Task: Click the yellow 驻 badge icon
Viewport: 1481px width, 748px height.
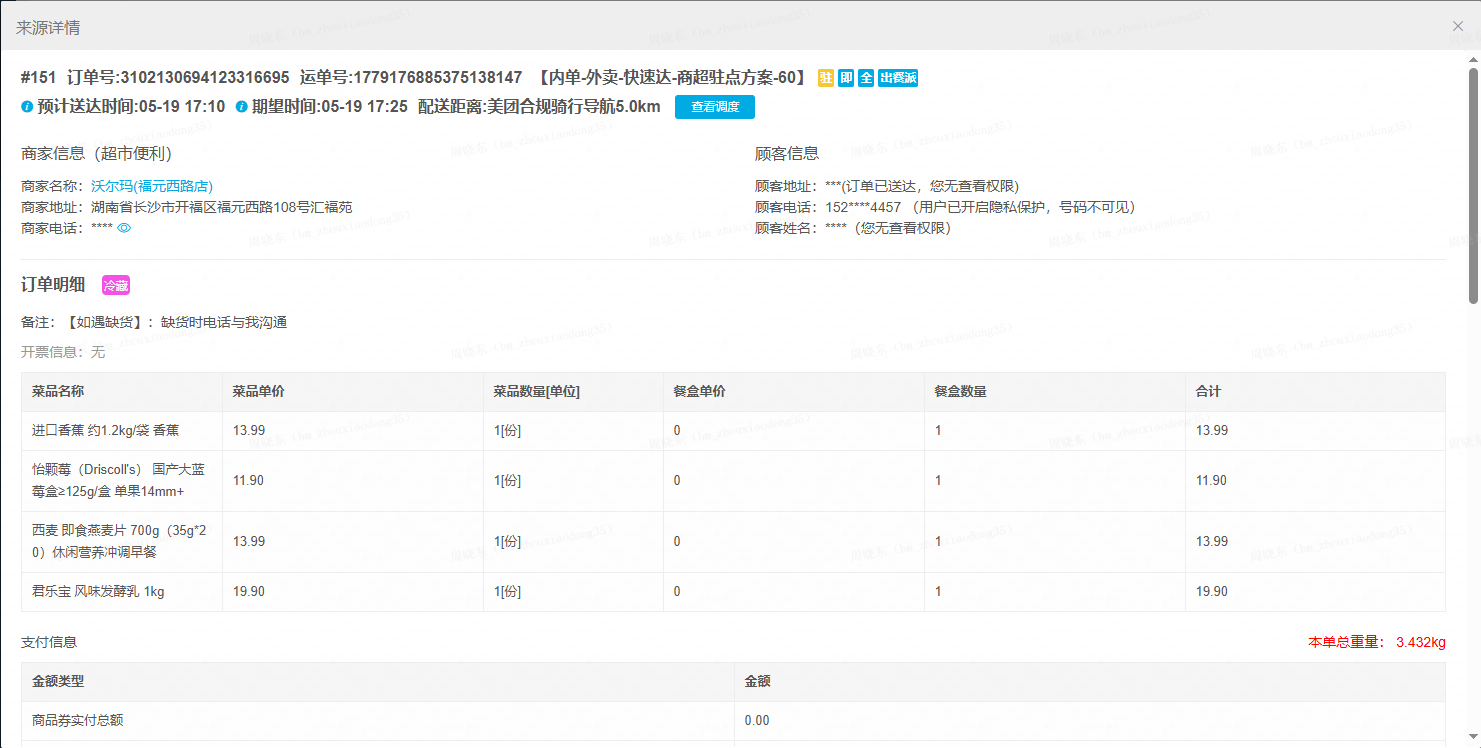Action: [826, 78]
